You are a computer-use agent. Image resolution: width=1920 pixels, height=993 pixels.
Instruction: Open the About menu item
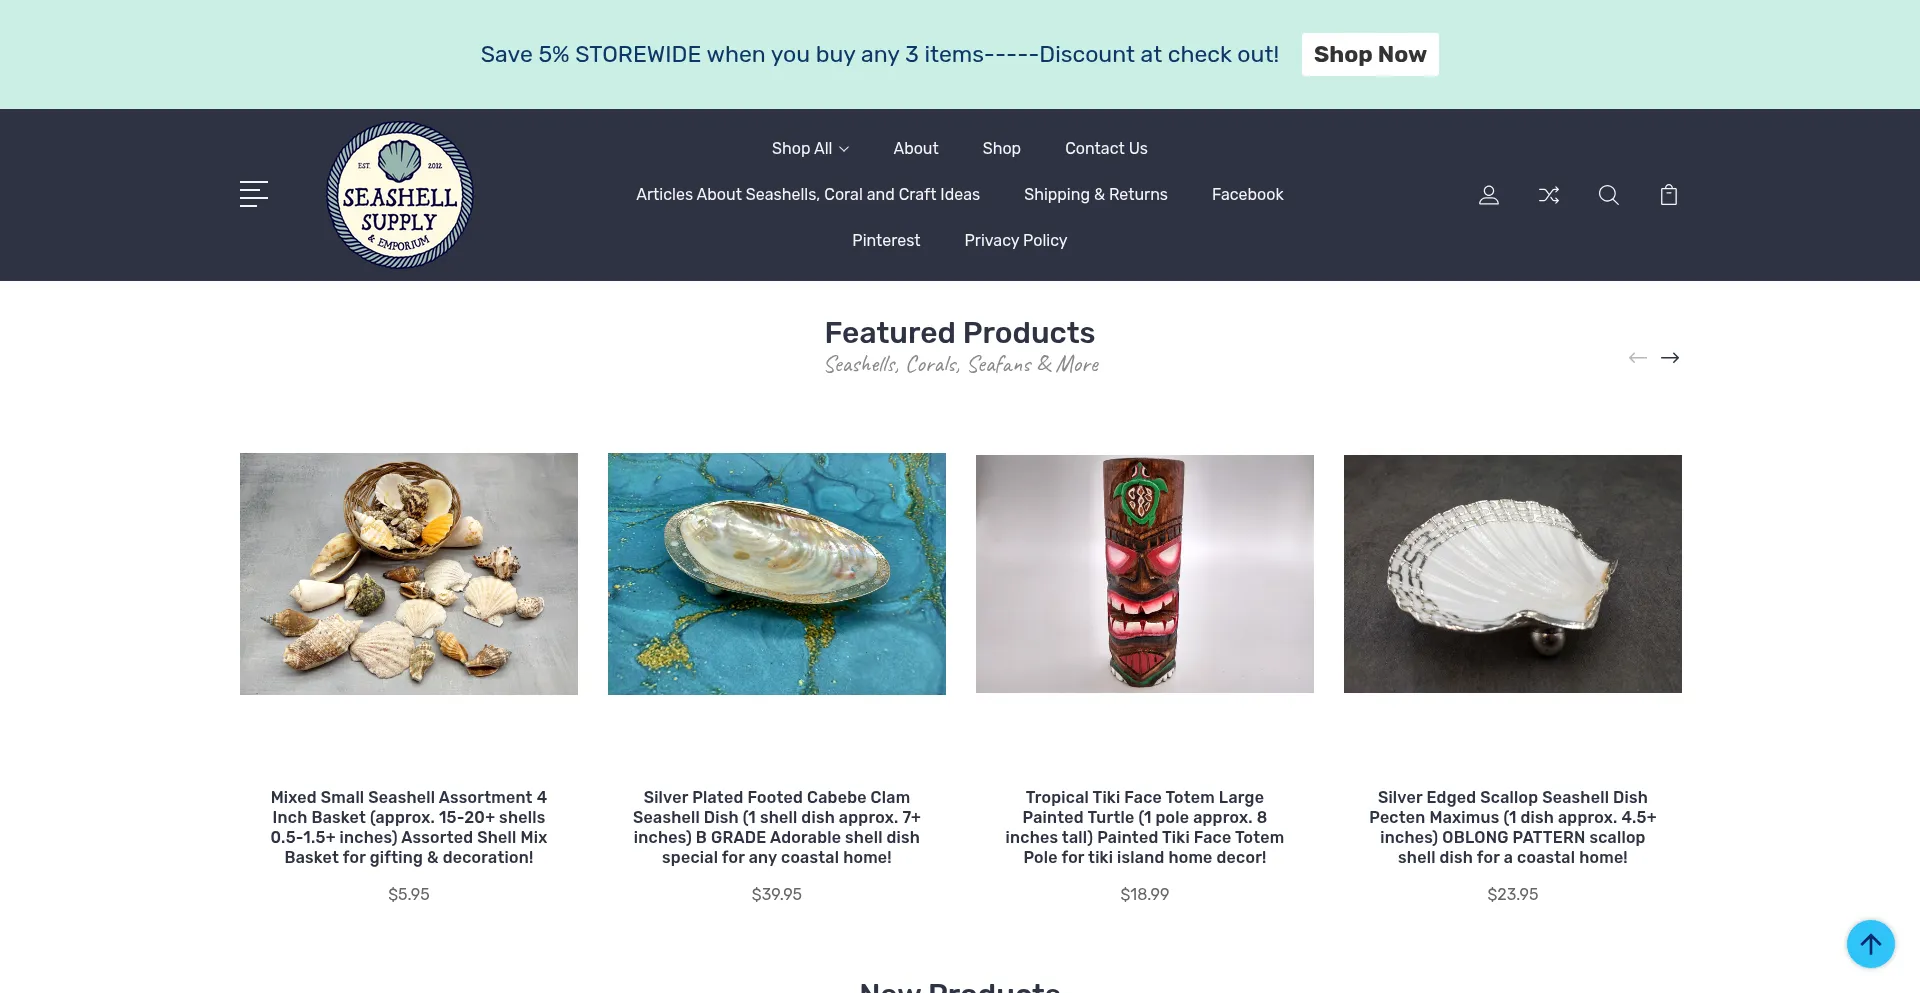pyautogui.click(x=916, y=148)
